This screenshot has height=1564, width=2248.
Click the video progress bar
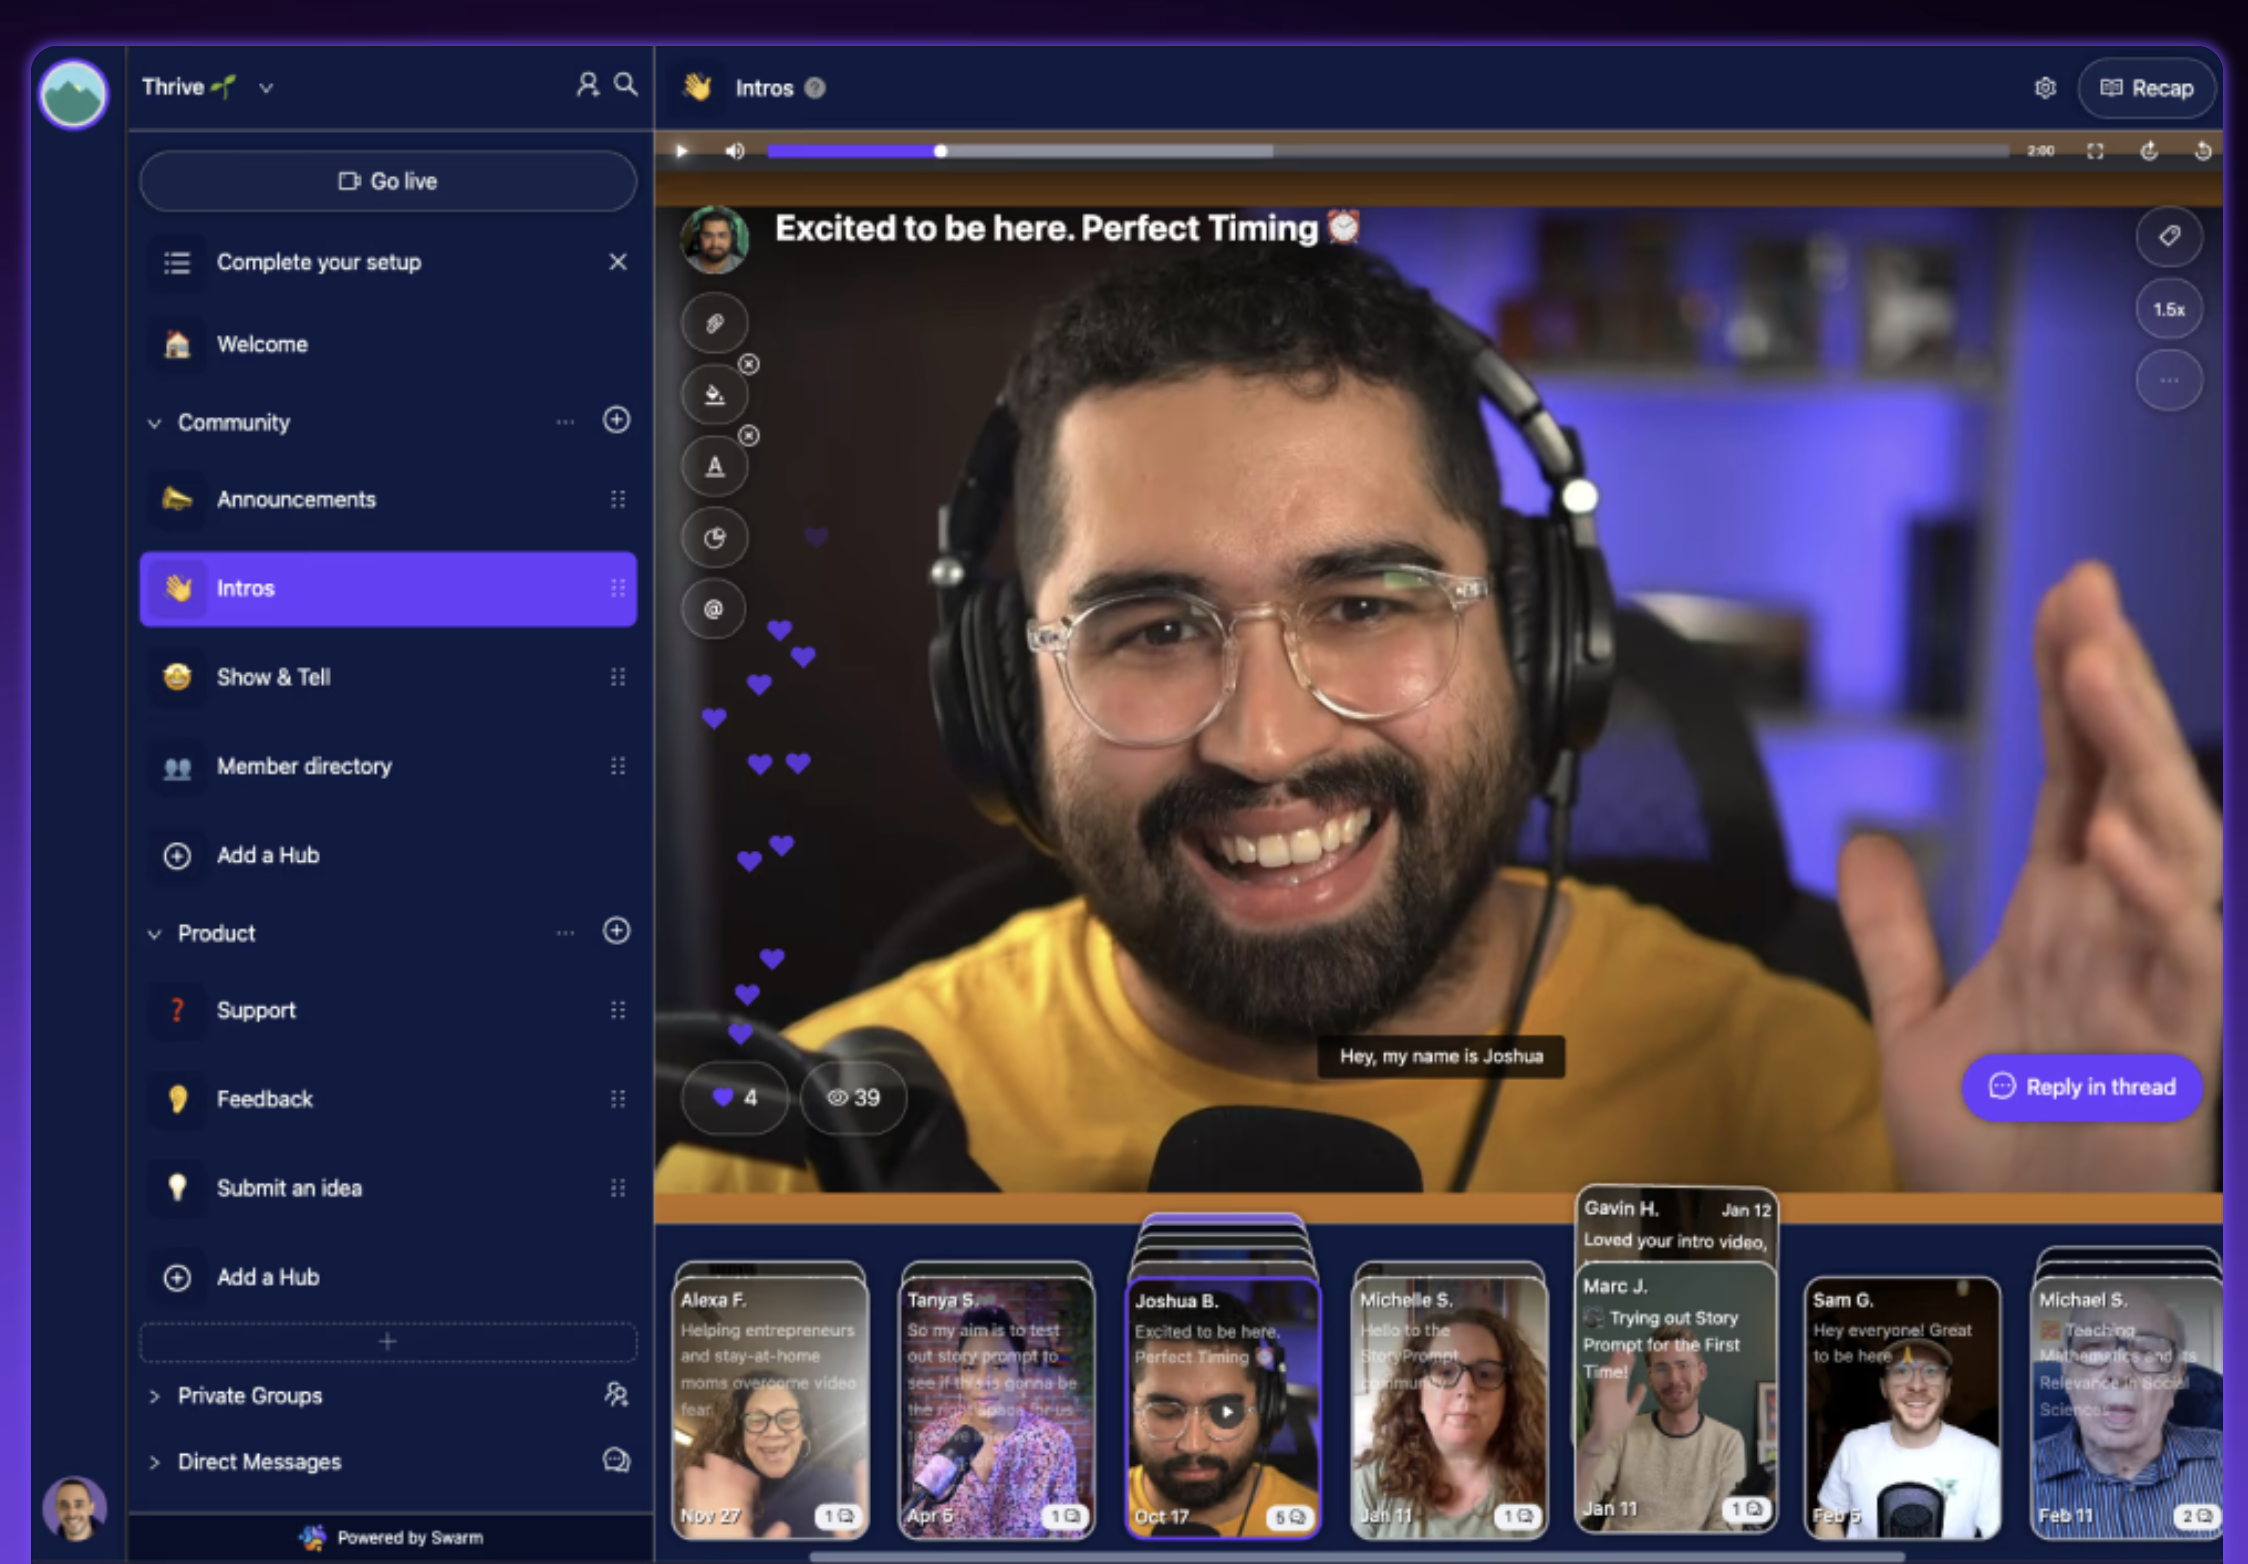pyautogui.click(x=1388, y=151)
